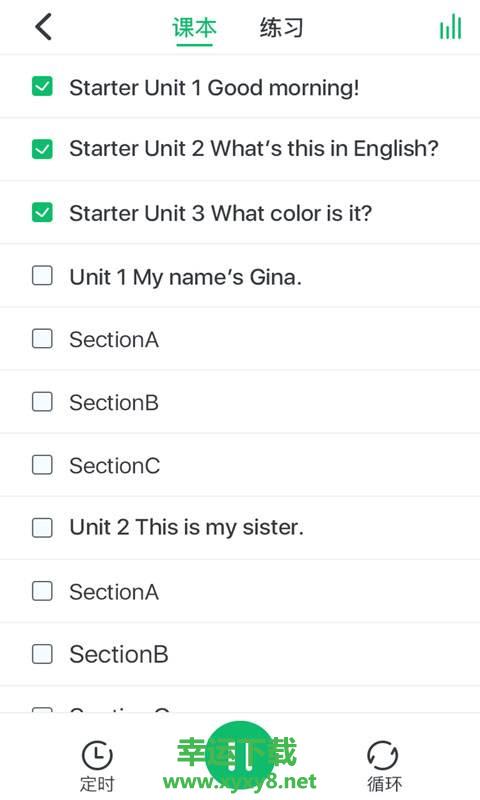Check the Unit 2 This is my sister box

point(42,528)
